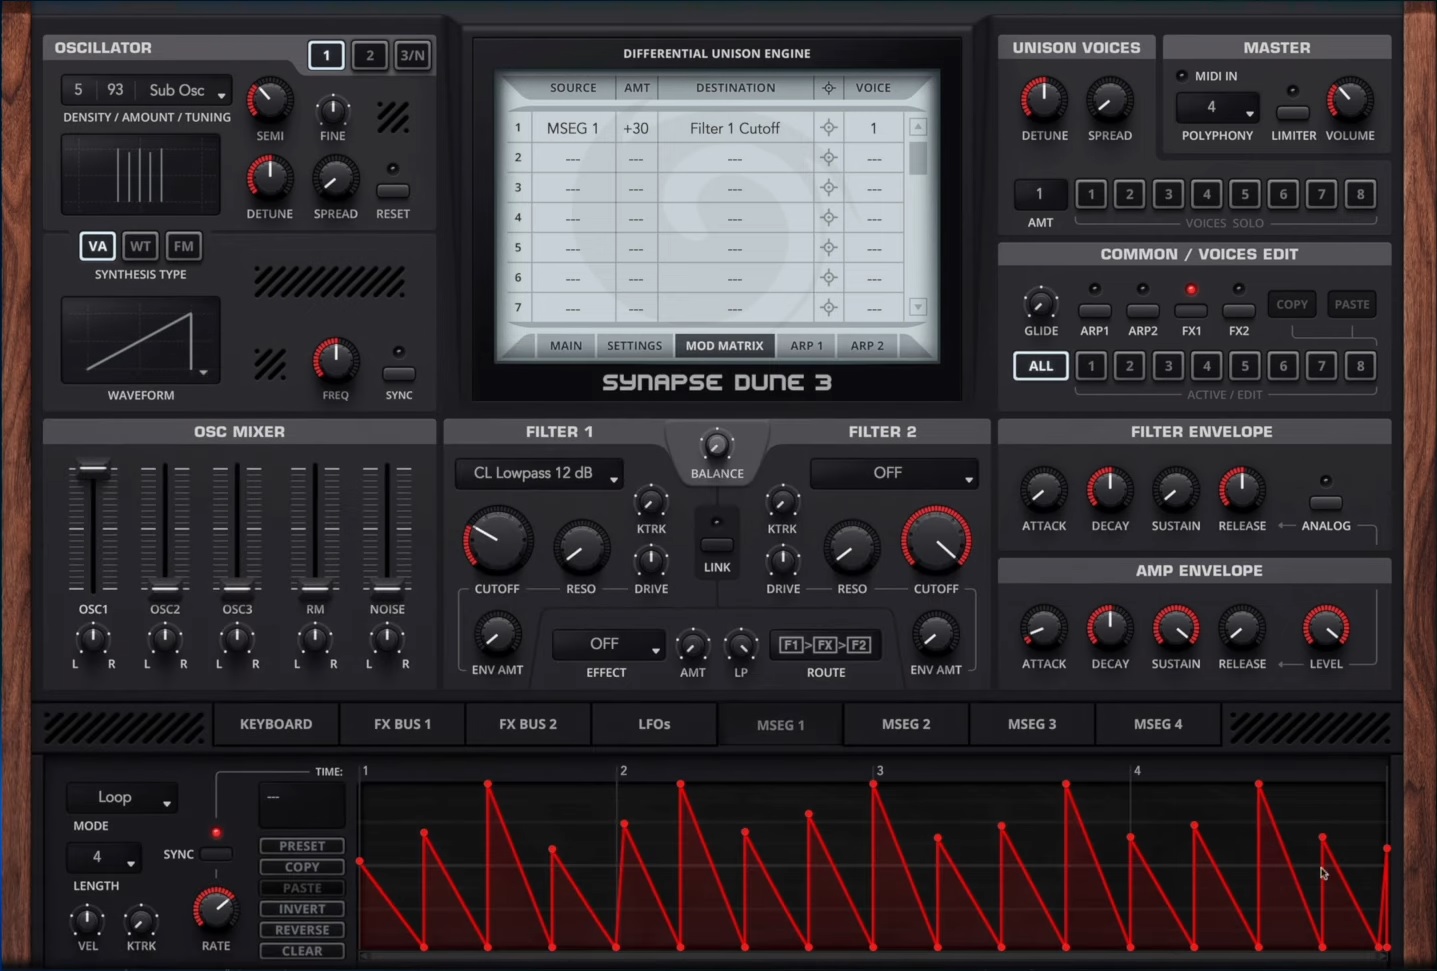Click the filter Balance knob
This screenshot has width=1437, height=971.
(716, 445)
